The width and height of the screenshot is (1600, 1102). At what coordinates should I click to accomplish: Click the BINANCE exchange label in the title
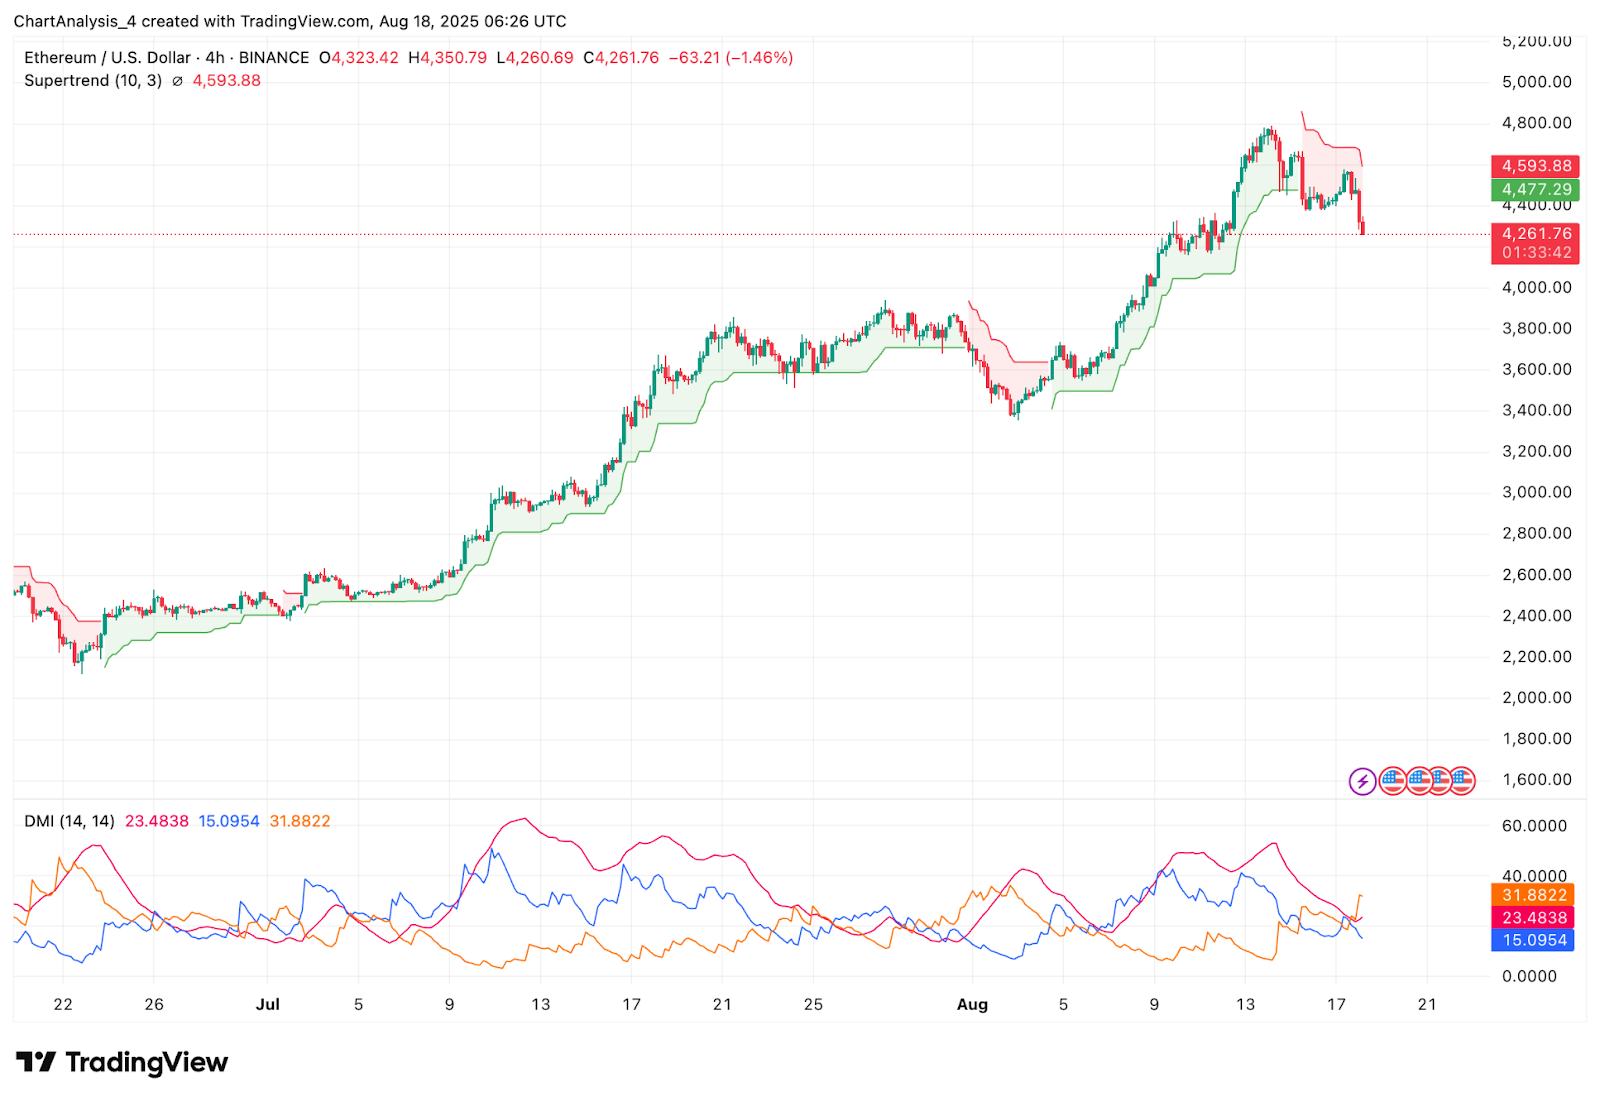273,58
